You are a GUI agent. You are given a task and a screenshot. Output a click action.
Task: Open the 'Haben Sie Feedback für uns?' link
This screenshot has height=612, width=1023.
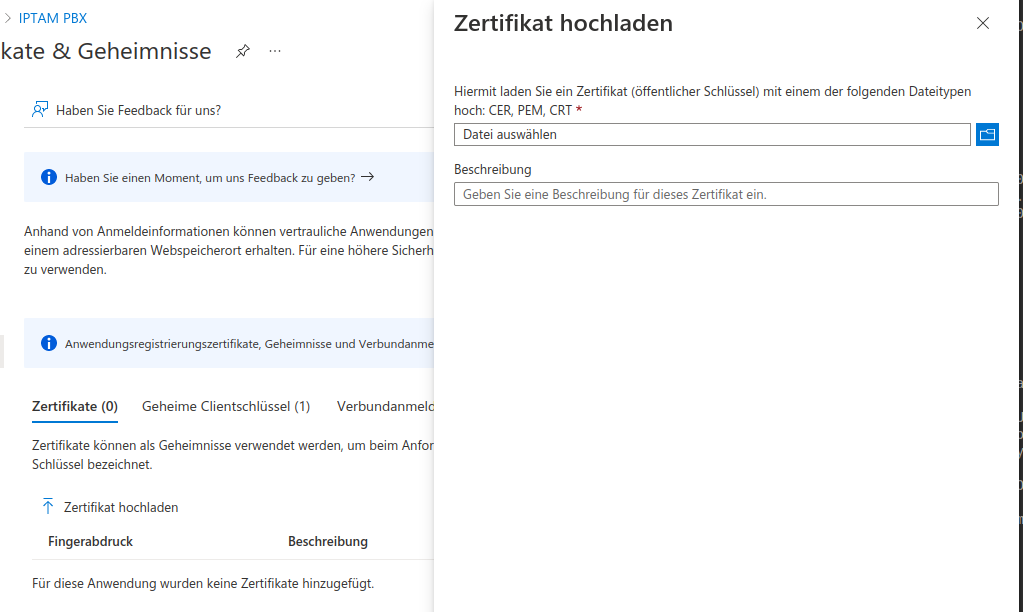(138, 110)
